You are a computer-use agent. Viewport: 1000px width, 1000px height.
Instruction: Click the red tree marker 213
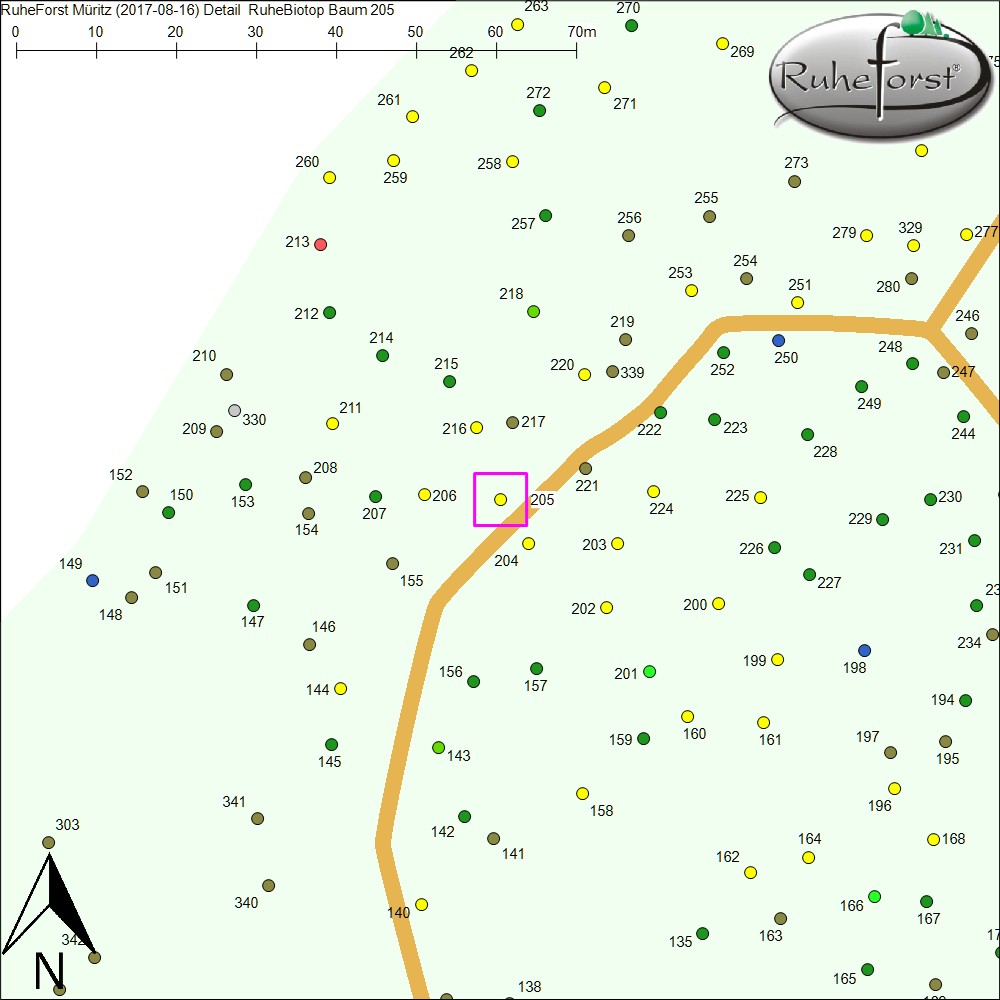320,244
